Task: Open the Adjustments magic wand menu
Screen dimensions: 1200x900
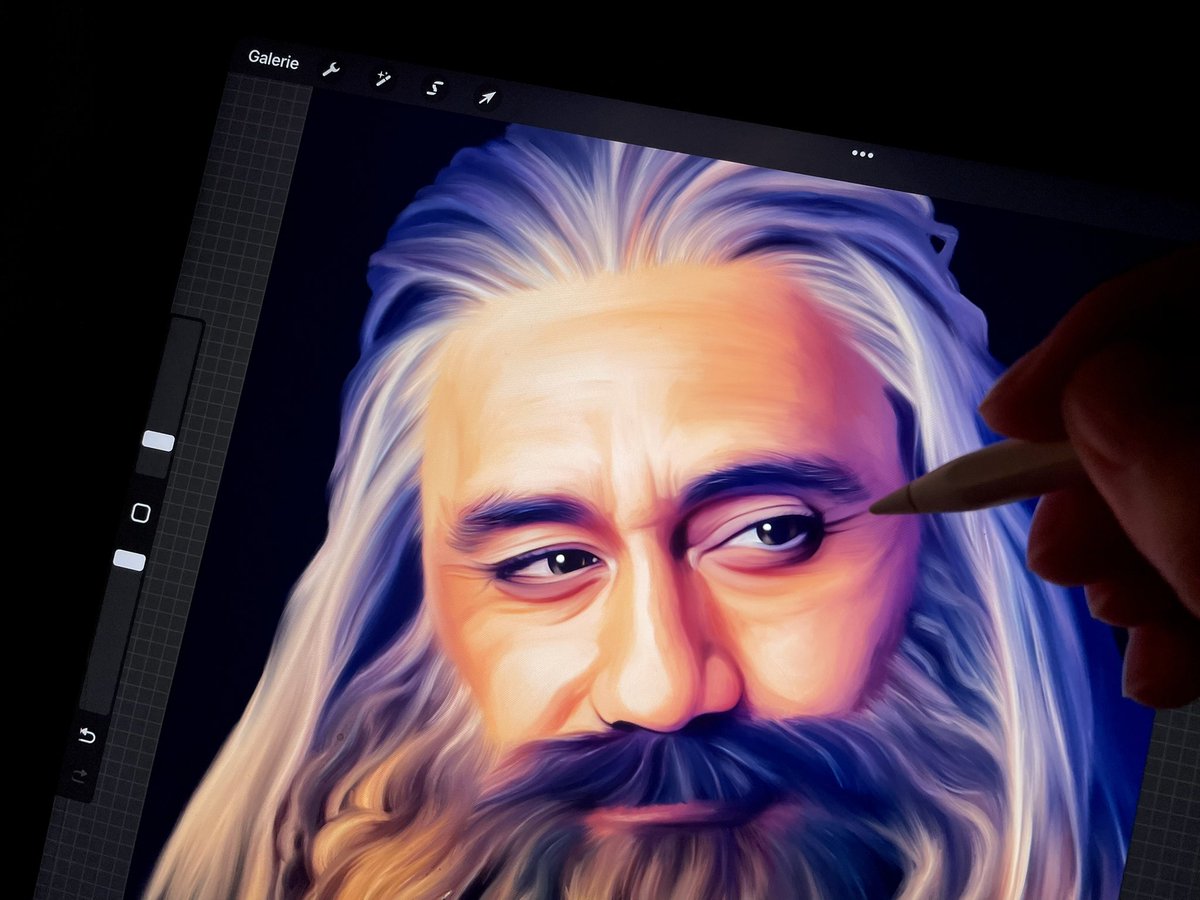Action: pyautogui.click(x=382, y=78)
